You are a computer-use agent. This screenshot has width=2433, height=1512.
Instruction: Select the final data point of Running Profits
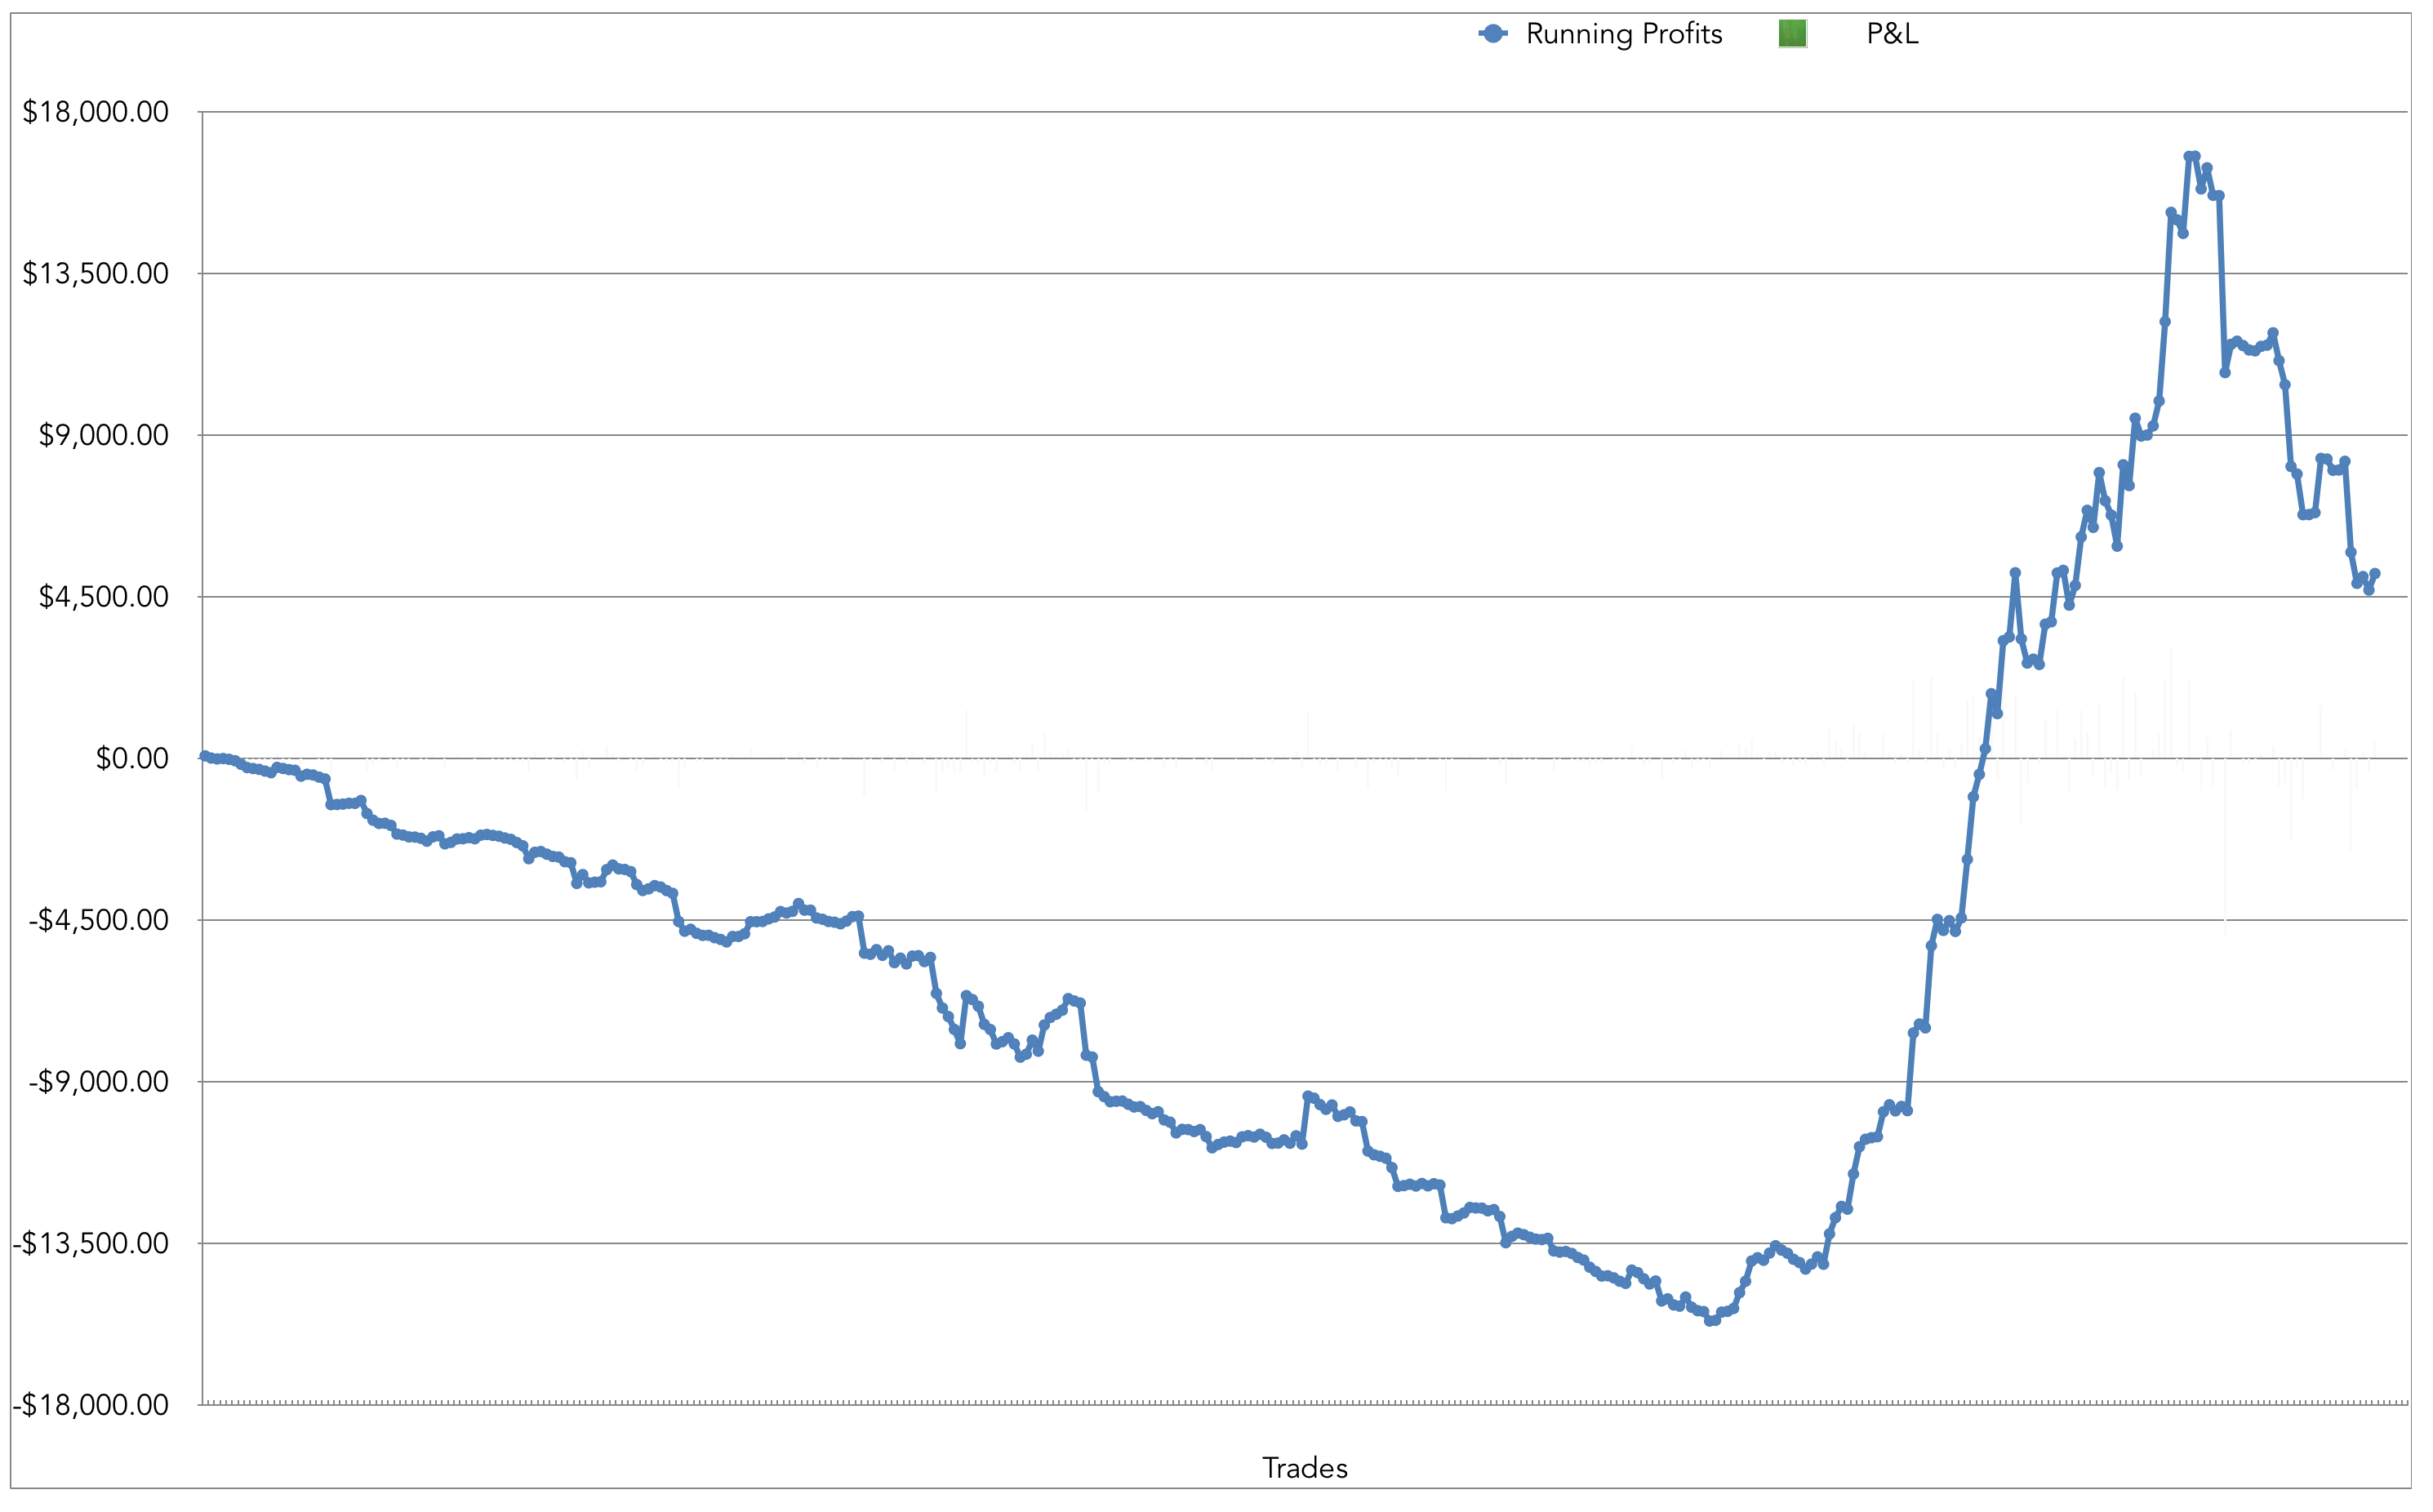(x=2375, y=574)
